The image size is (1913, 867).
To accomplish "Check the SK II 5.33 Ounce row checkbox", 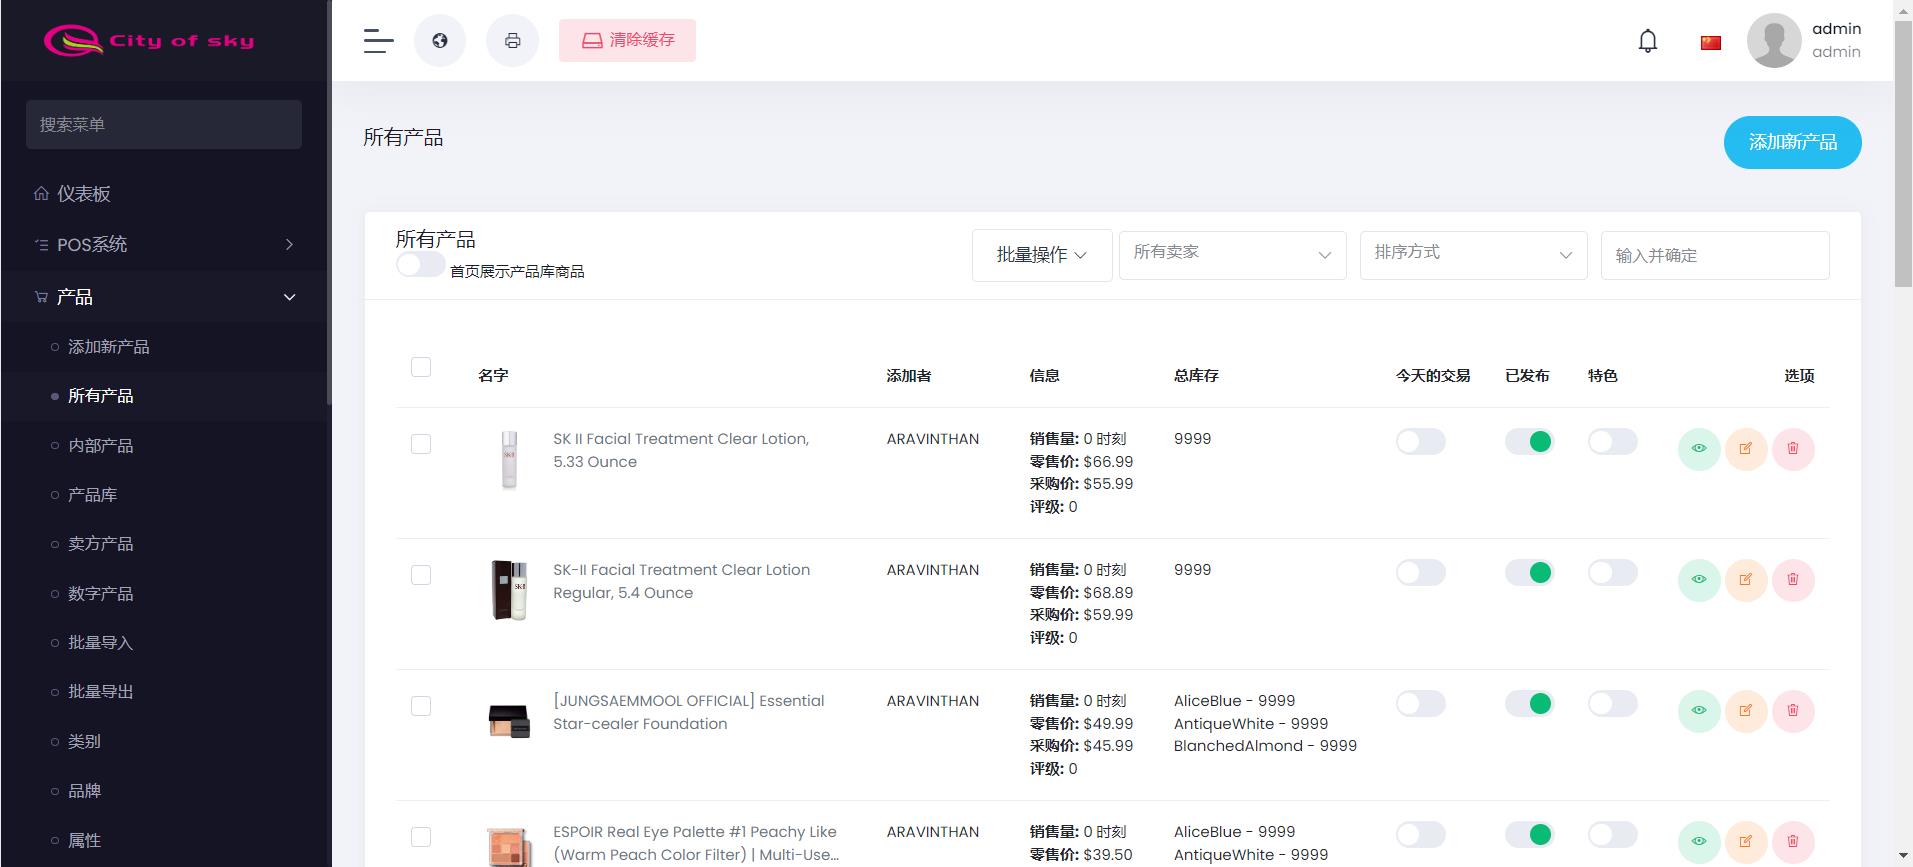I will pyautogui.click(x=421, y=444).
